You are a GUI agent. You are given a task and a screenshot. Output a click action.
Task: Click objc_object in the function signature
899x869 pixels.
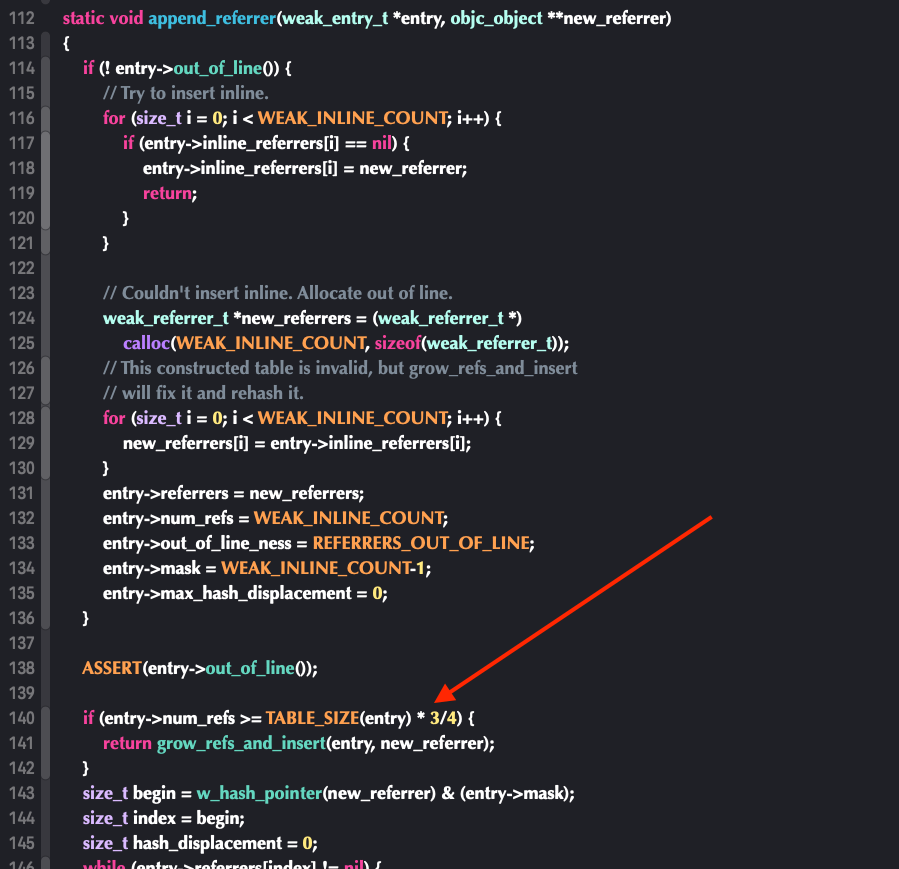pyautogui.click(x=497, y=18)
